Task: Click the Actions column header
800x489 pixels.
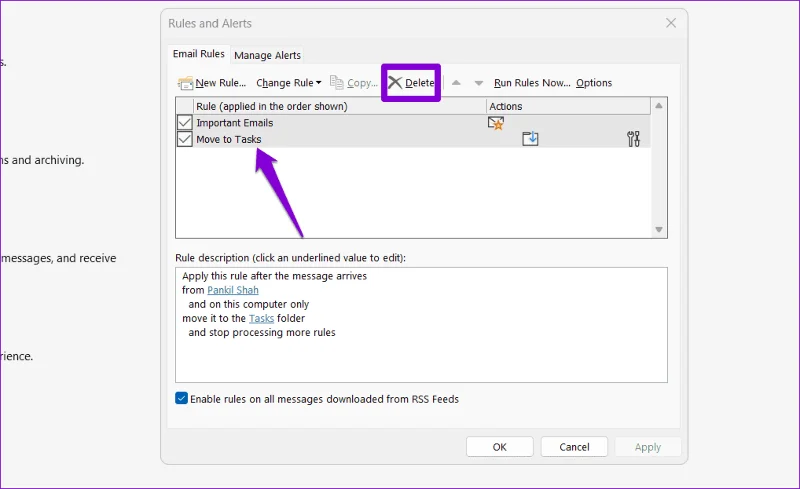Action: pos(568,106)
